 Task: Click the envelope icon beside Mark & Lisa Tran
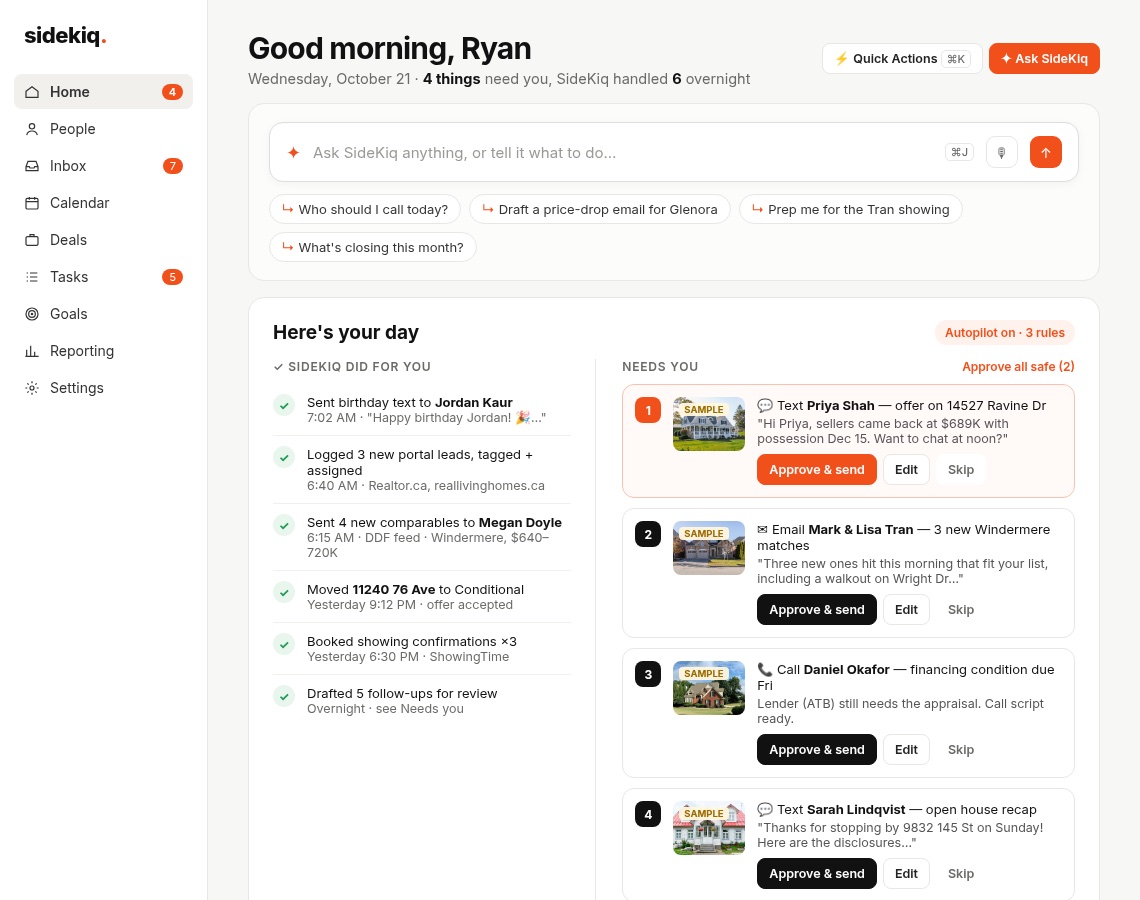click(763, 529)
